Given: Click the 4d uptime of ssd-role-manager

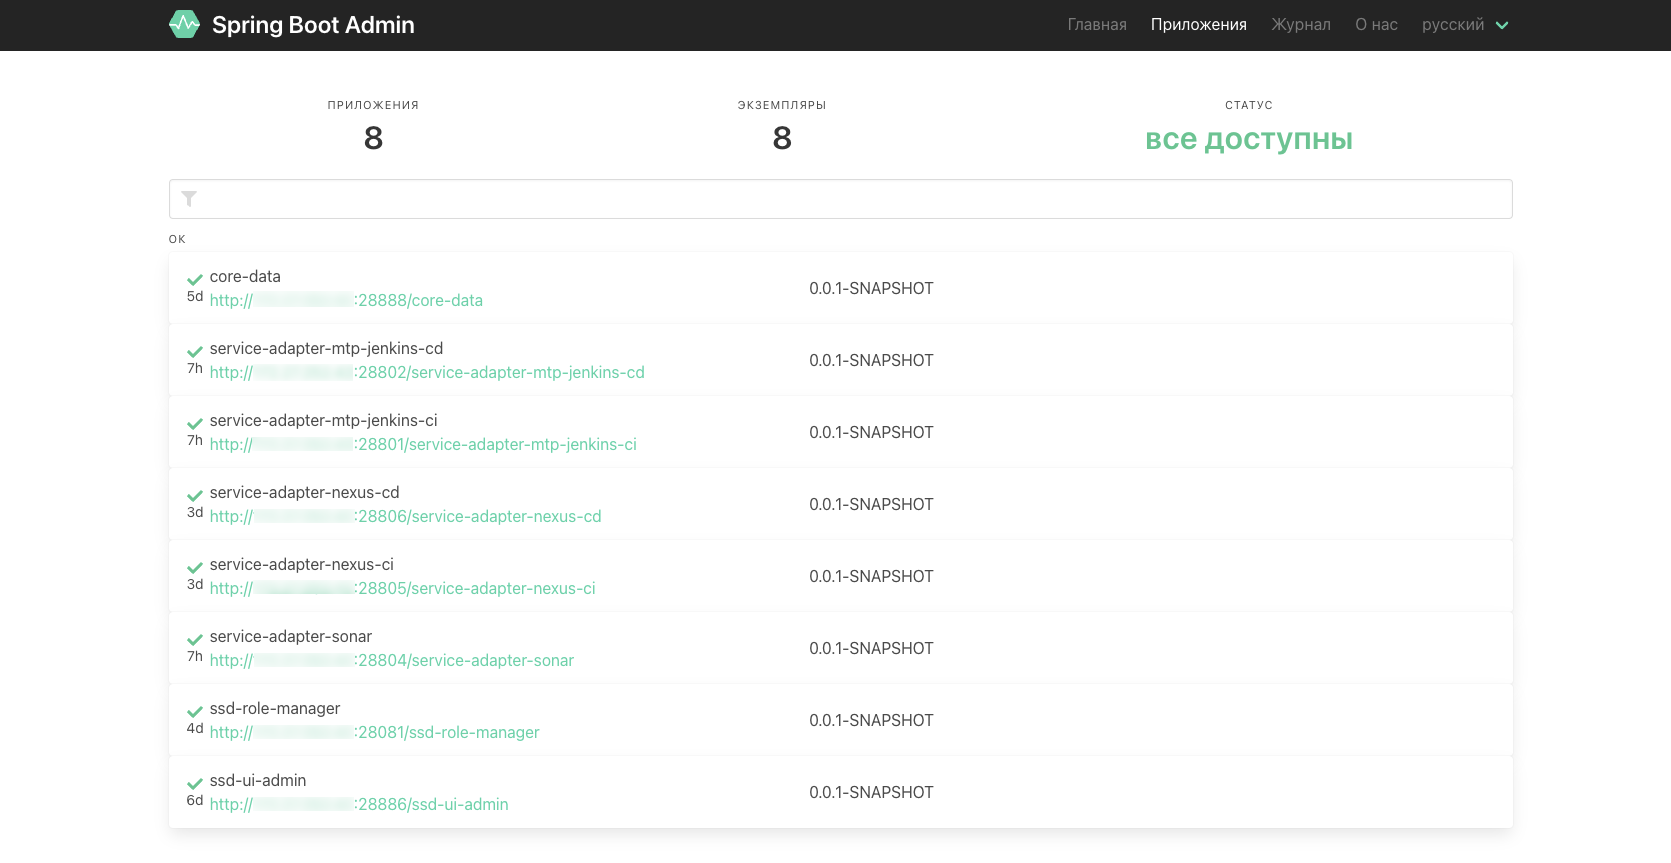Looking at the screenshot, I should (x=195, y=729).
